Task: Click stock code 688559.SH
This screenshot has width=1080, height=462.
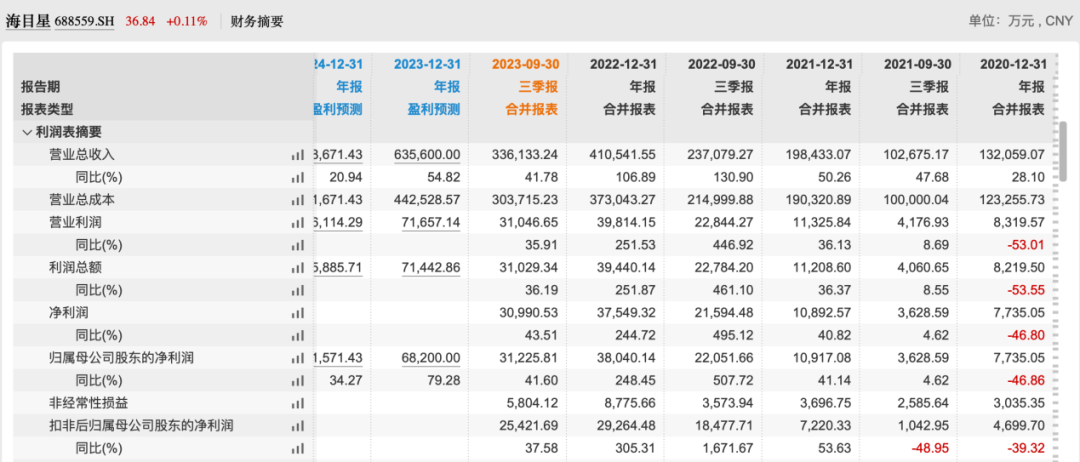Action: tap(85, 21)
